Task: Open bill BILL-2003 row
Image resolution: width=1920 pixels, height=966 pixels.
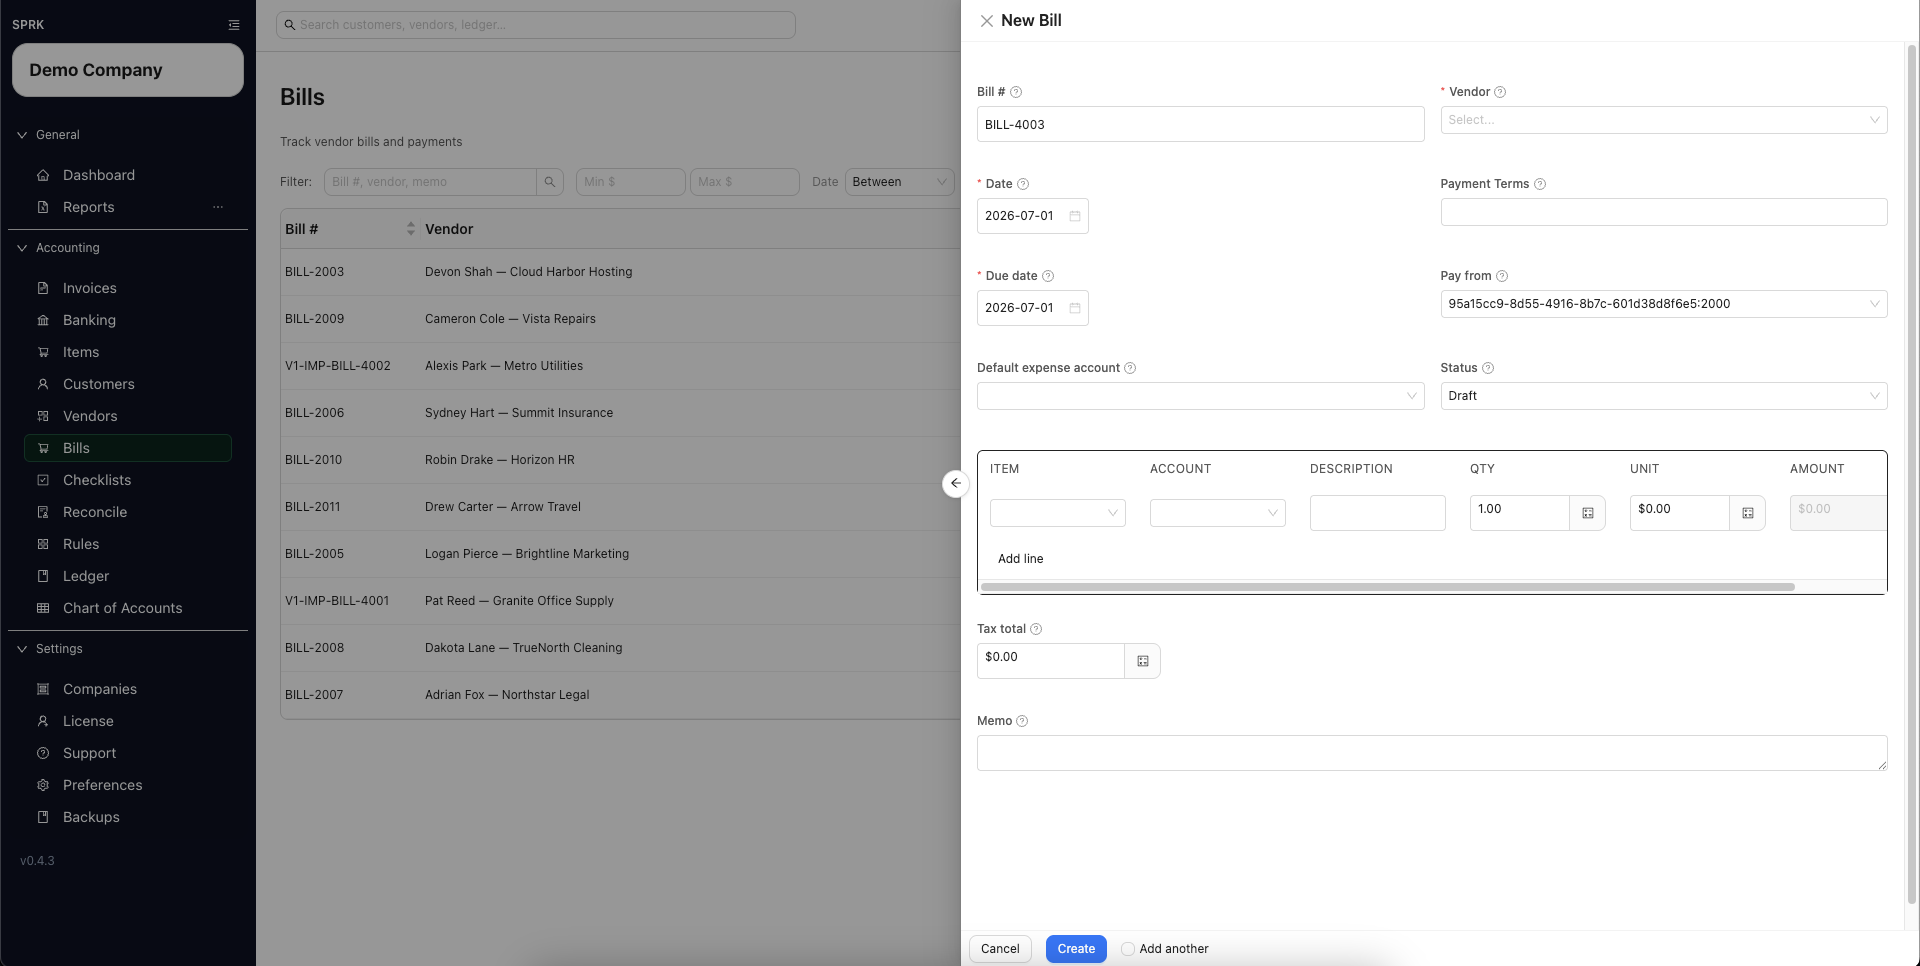Action: [620, 272]
